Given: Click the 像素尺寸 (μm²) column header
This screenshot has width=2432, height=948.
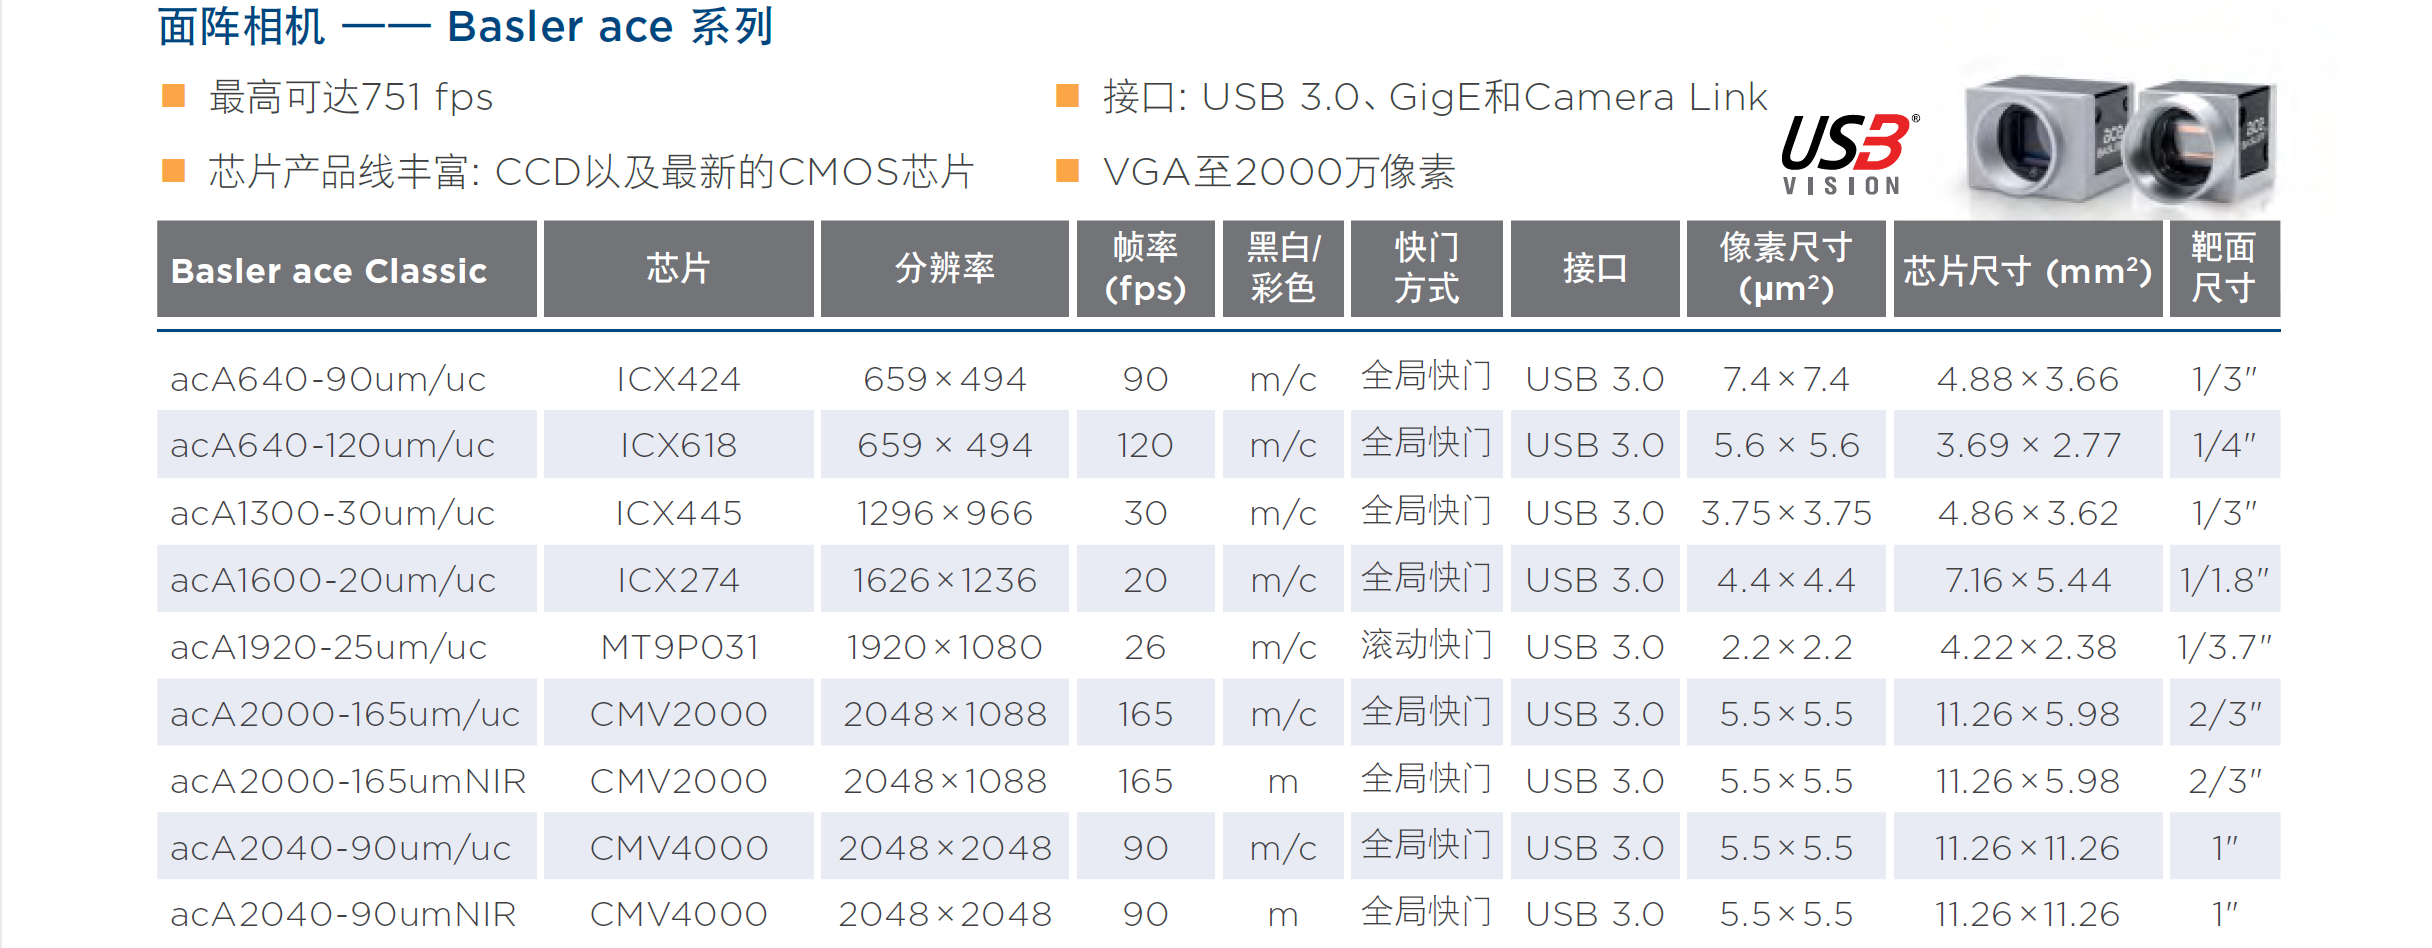Looking at the screenshot, I should click(x=1786, y=270).
